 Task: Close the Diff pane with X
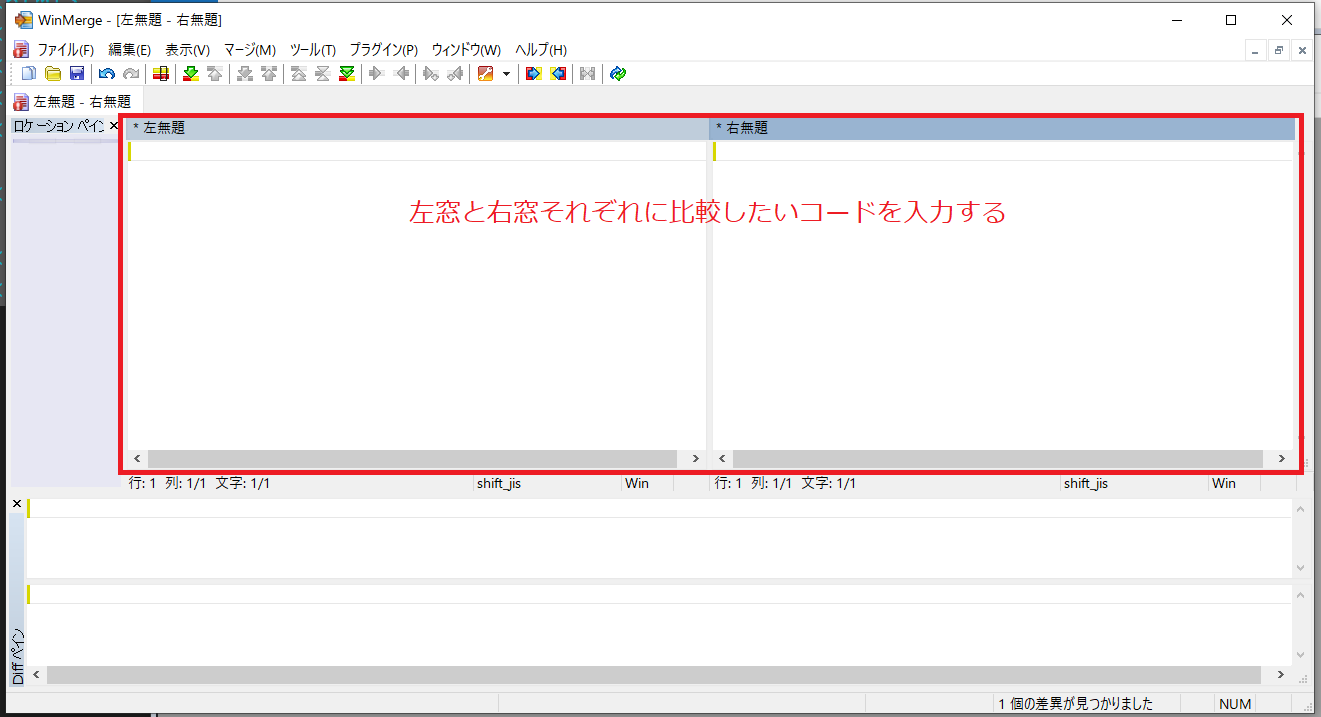click(x=16, y=504)
